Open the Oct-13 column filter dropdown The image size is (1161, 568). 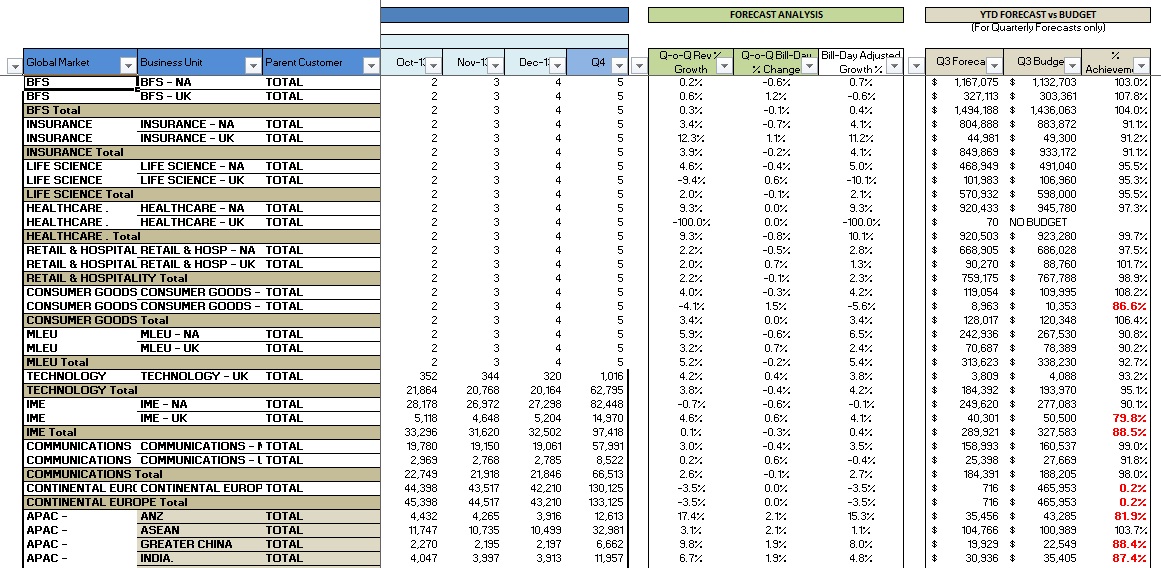coord(434,66)
